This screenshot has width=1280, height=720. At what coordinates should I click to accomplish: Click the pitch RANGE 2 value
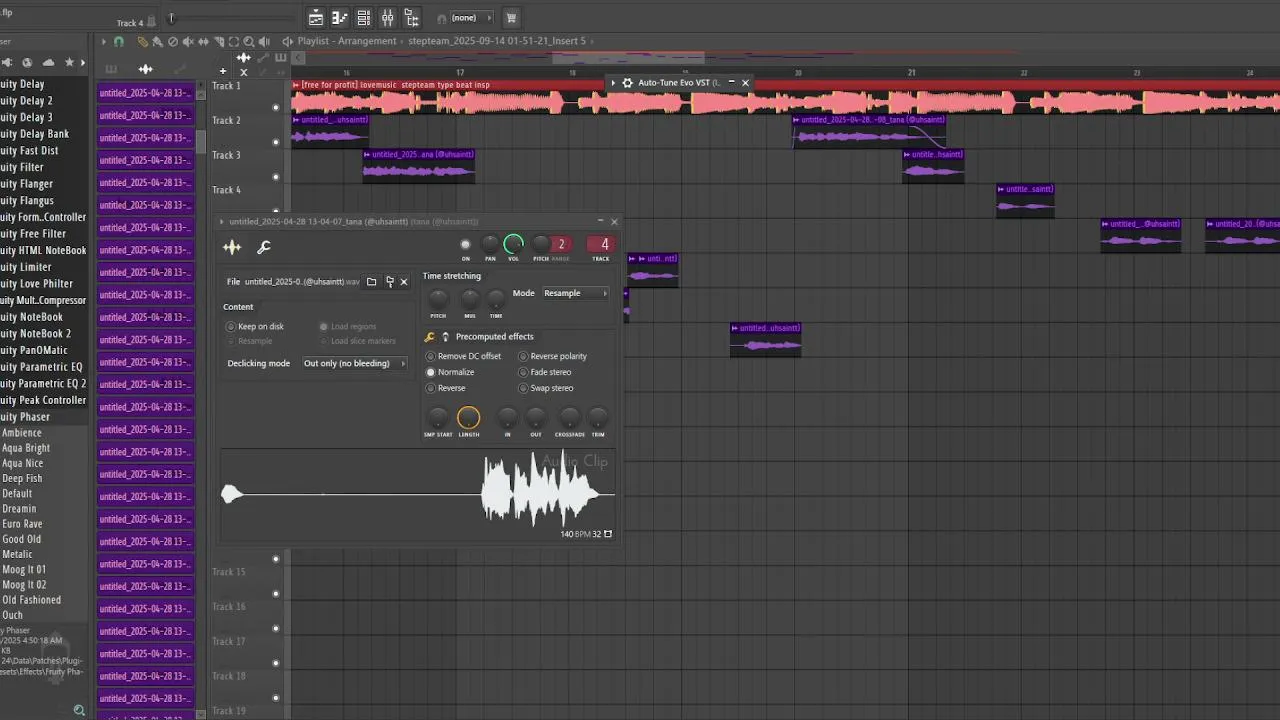click(x=561, y=244)
